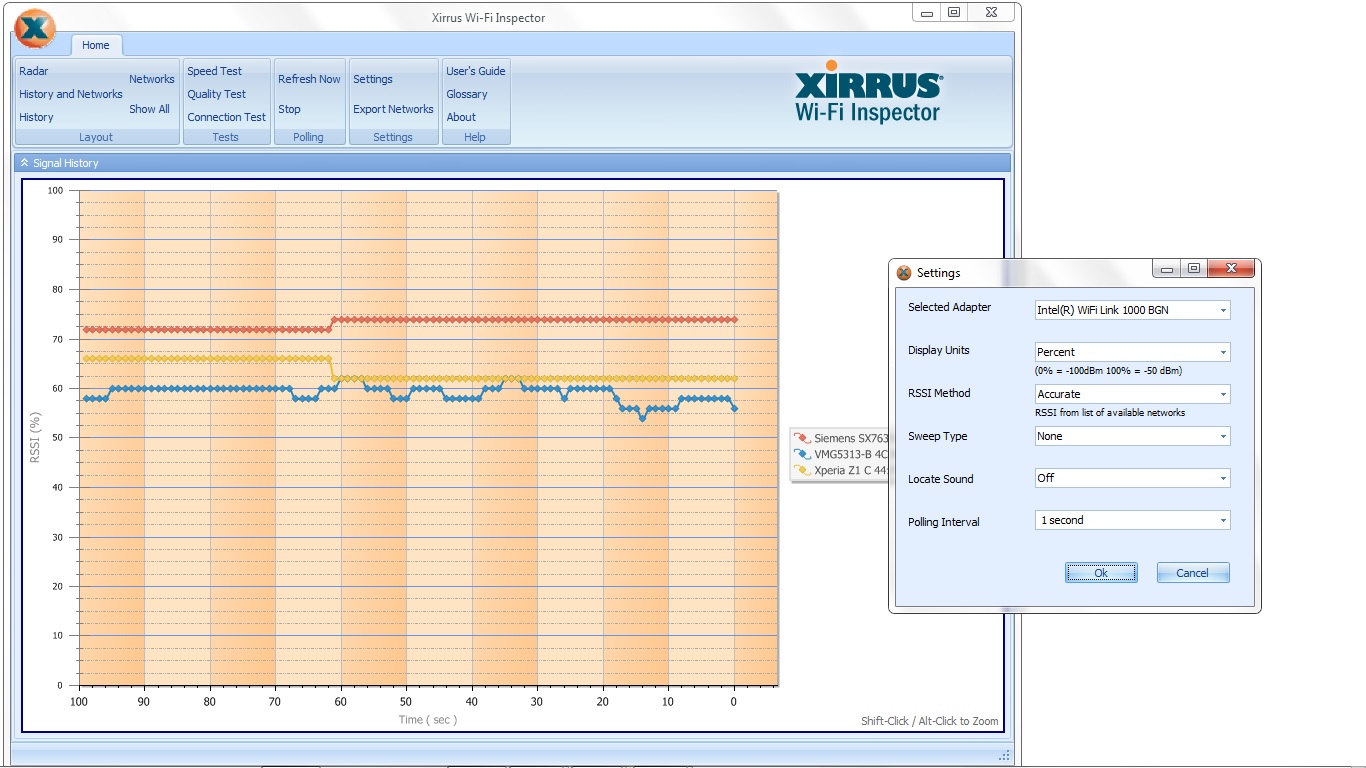Open Export Networks from the ribbon

tap(393, 109)
